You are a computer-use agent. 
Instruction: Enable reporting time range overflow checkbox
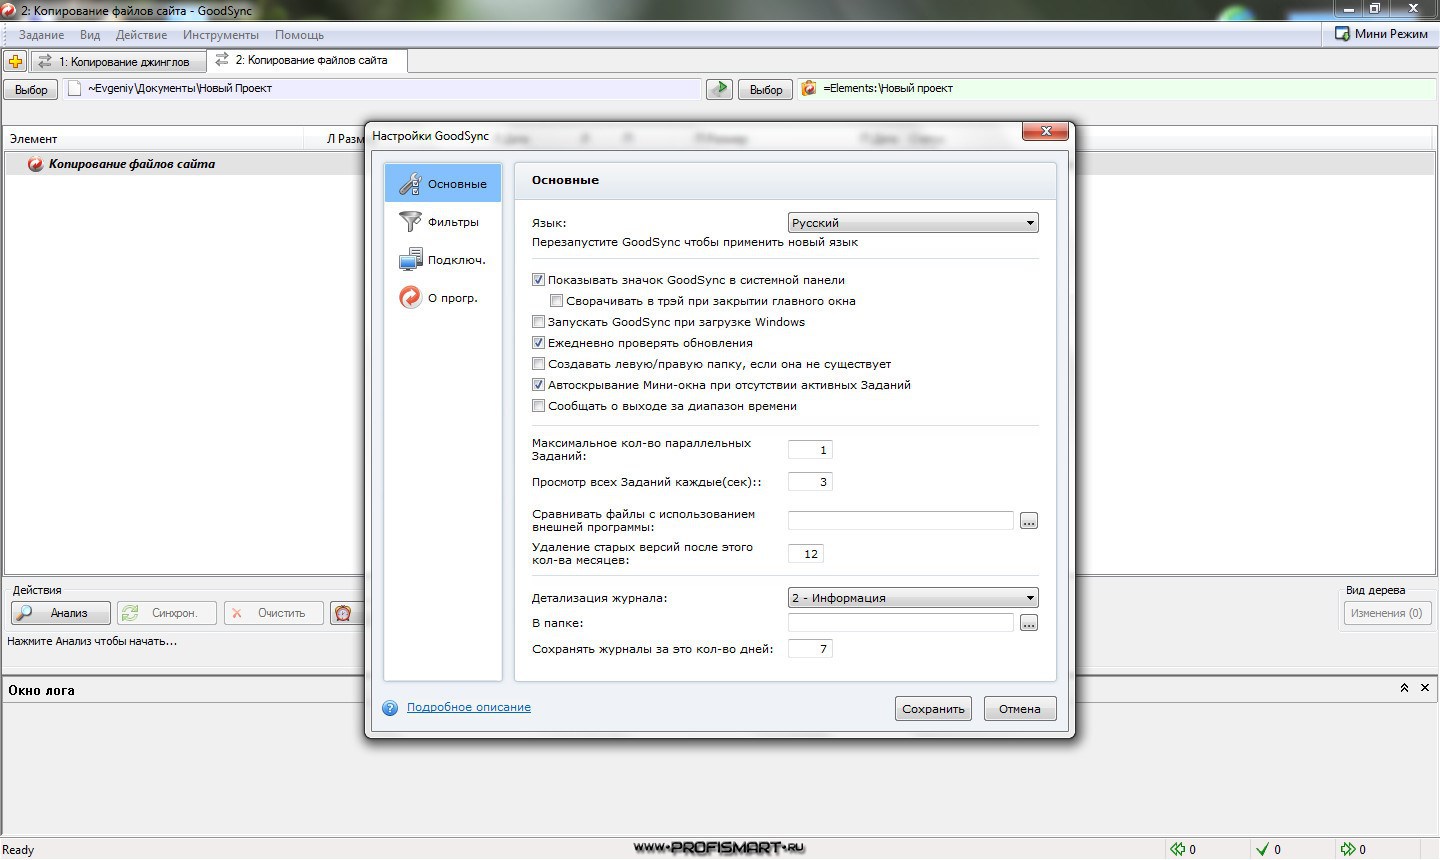click(x=538, y=406)
